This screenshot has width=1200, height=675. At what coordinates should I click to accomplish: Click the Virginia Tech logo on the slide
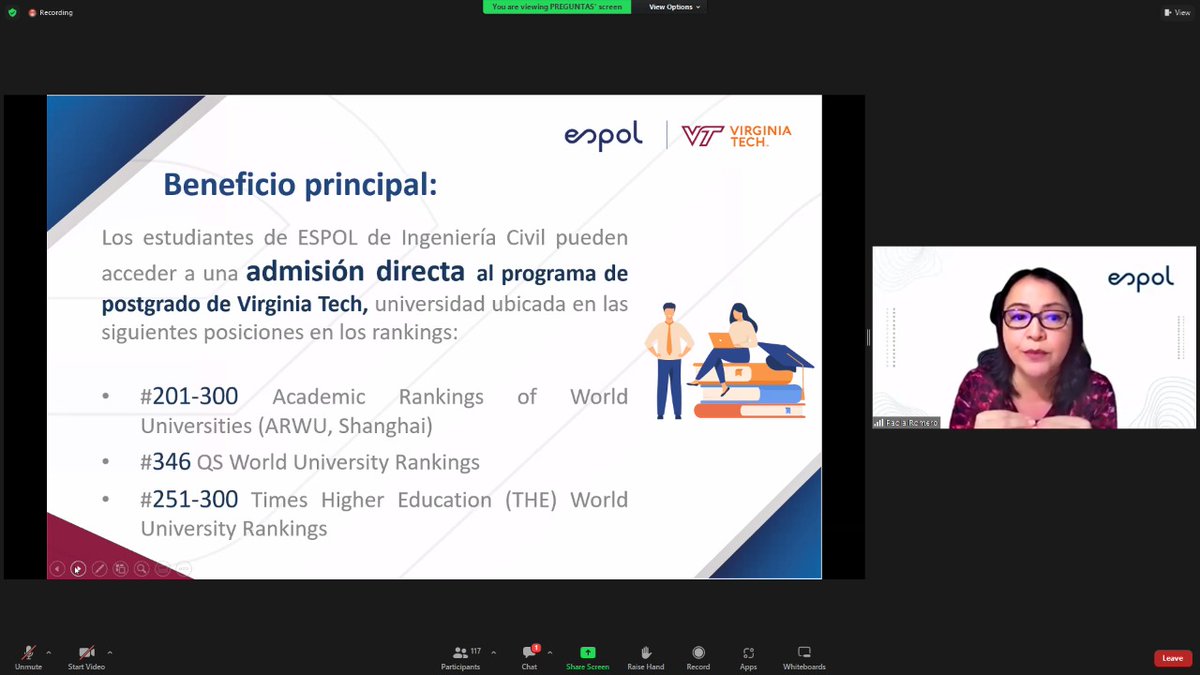(x=736, y=136)
